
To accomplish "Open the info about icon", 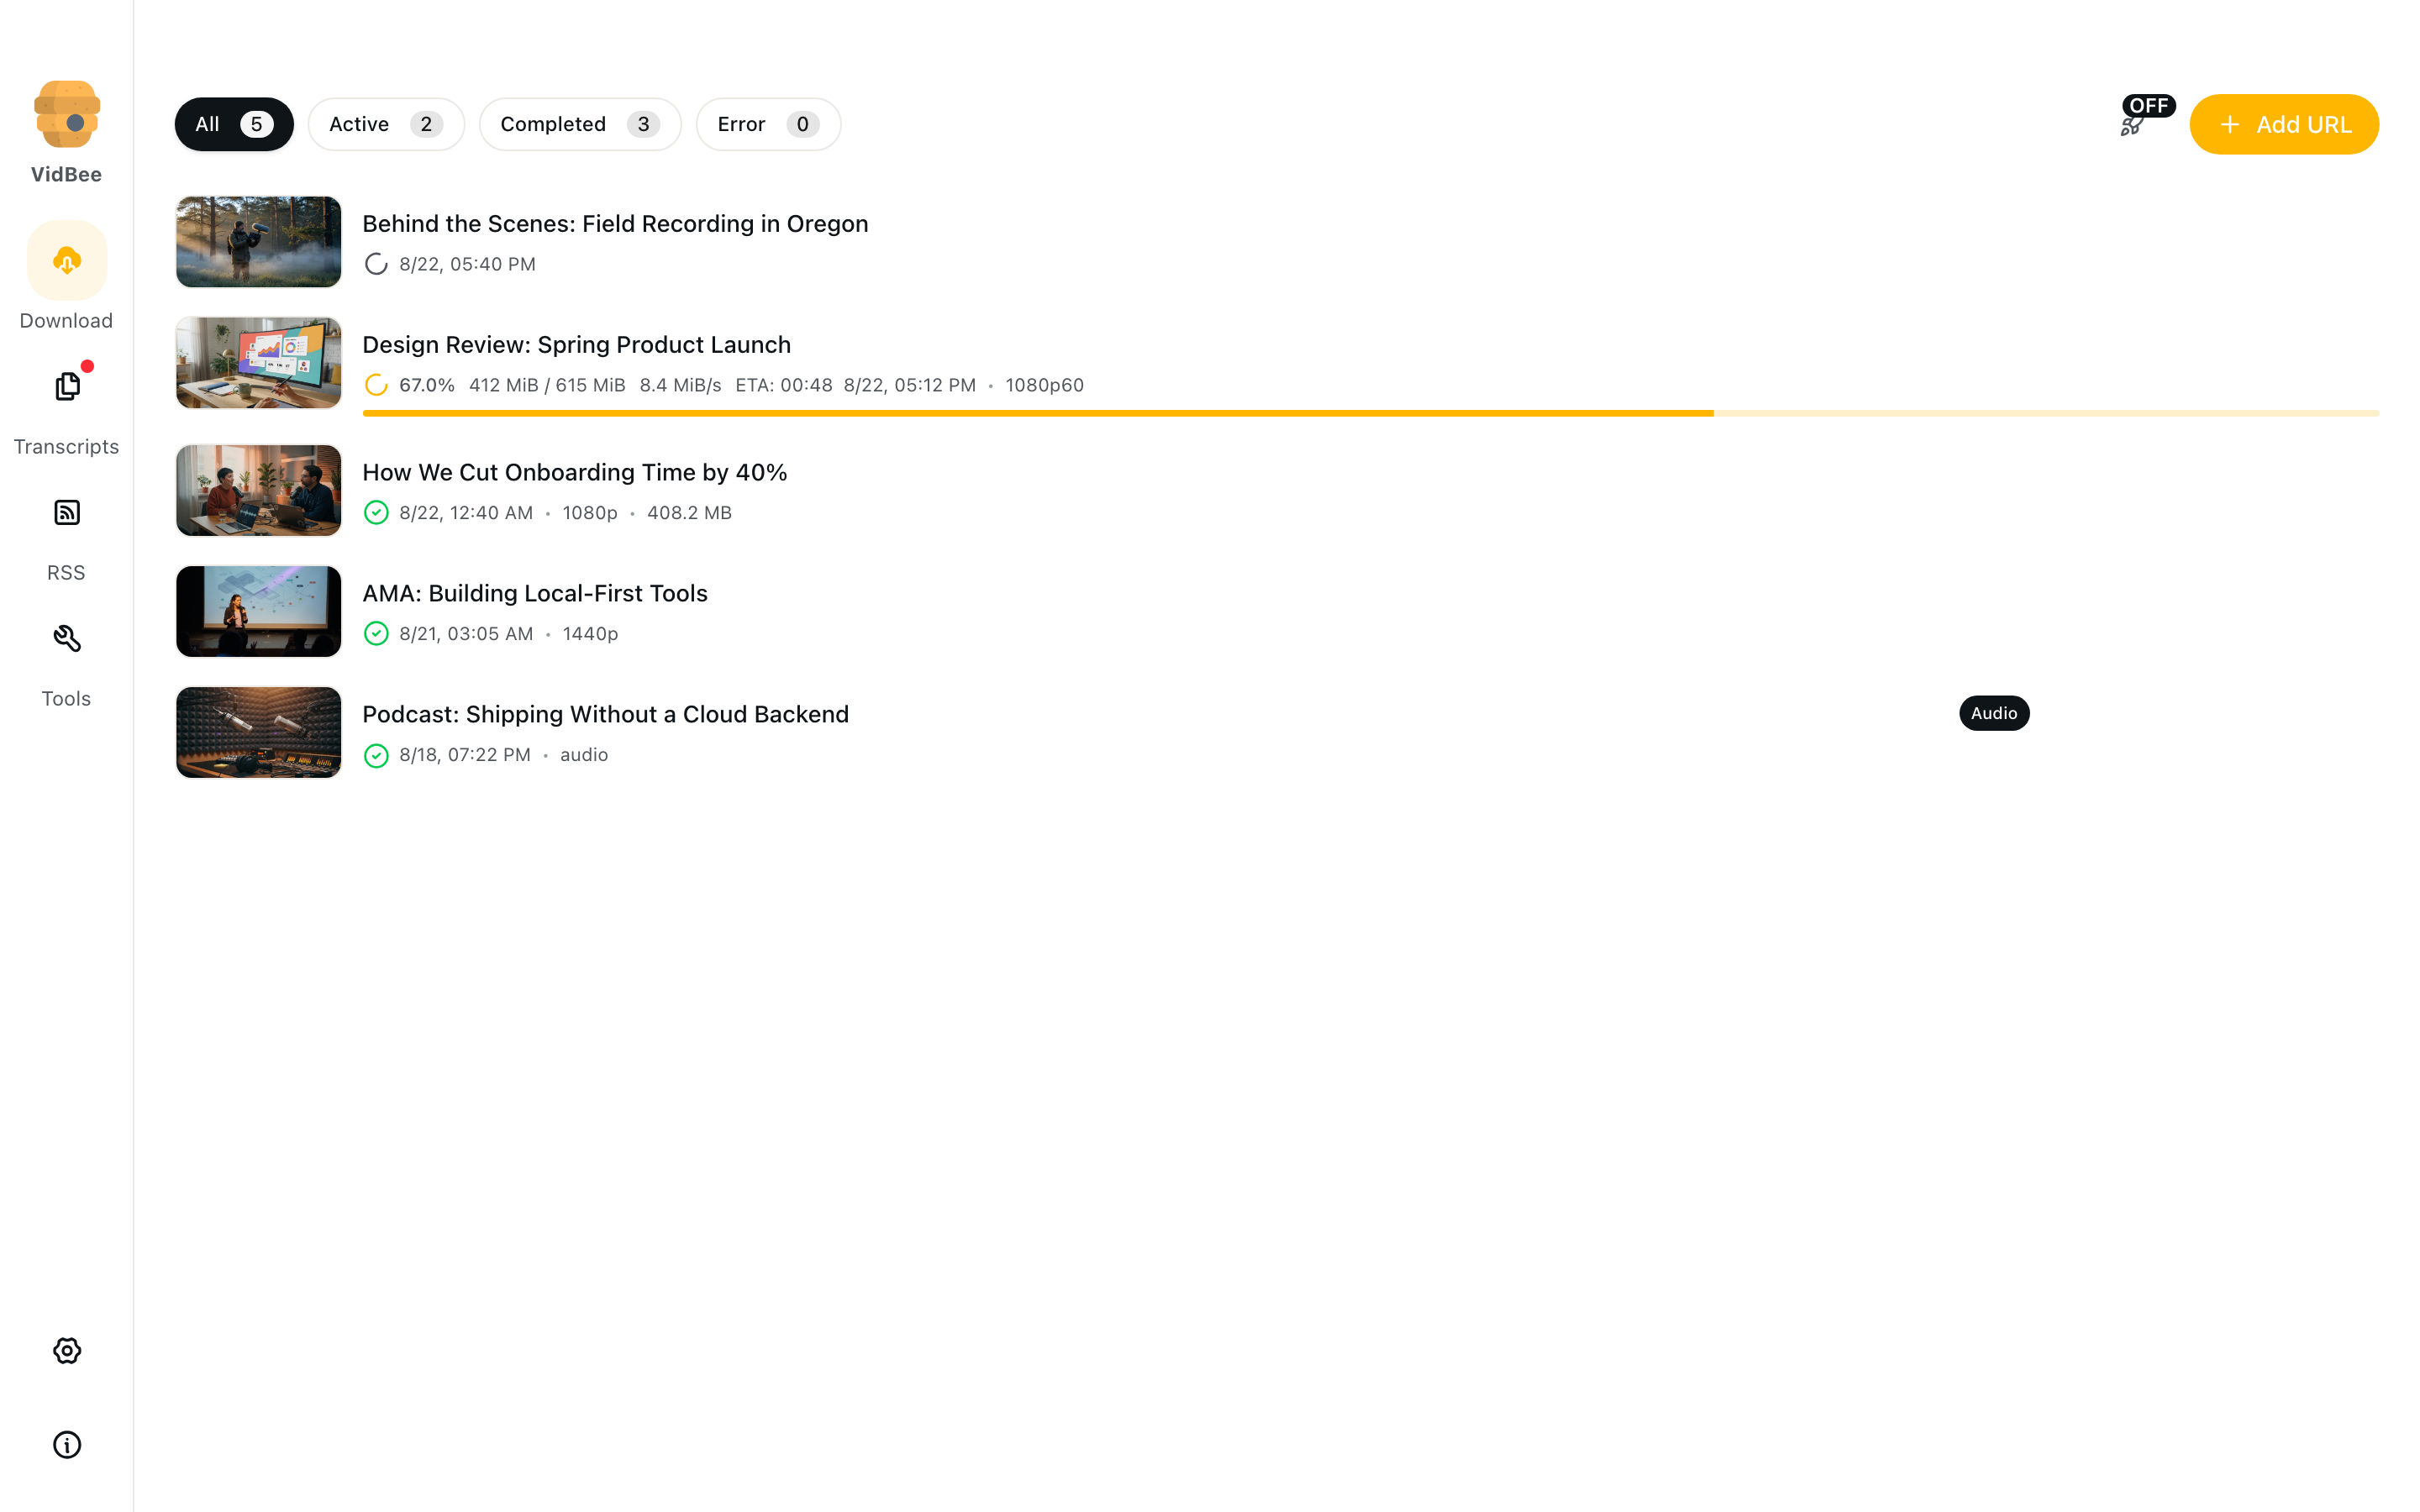I will point(67,1445).
